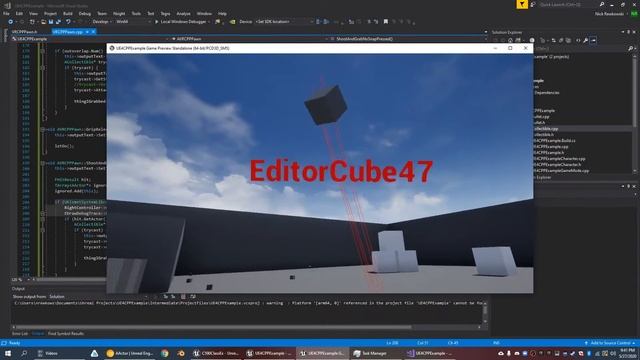
Task: Click the Save All toolbar icon
Action: click(x=58, y=22)
